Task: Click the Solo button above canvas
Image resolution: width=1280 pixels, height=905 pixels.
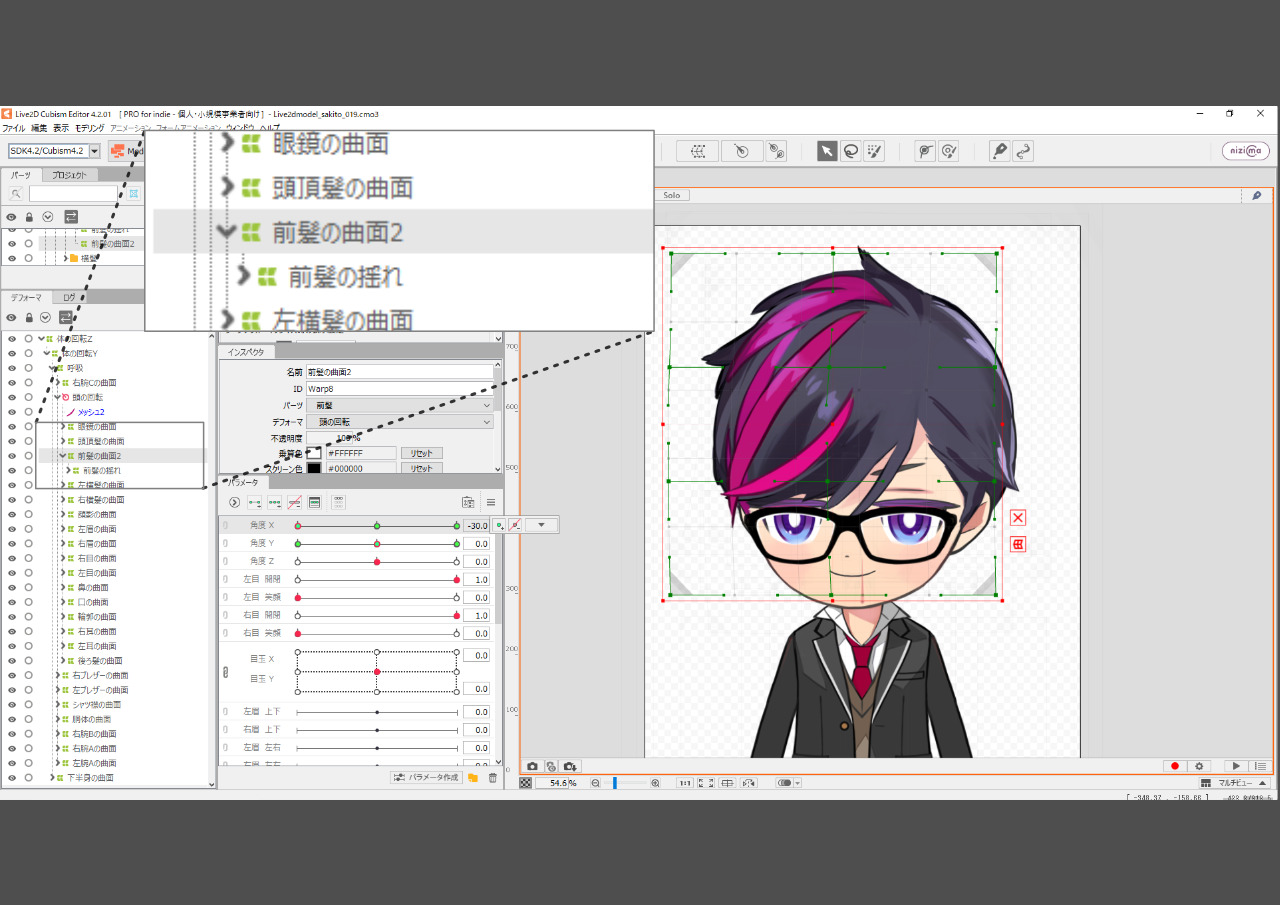Action: pos(672,195)
